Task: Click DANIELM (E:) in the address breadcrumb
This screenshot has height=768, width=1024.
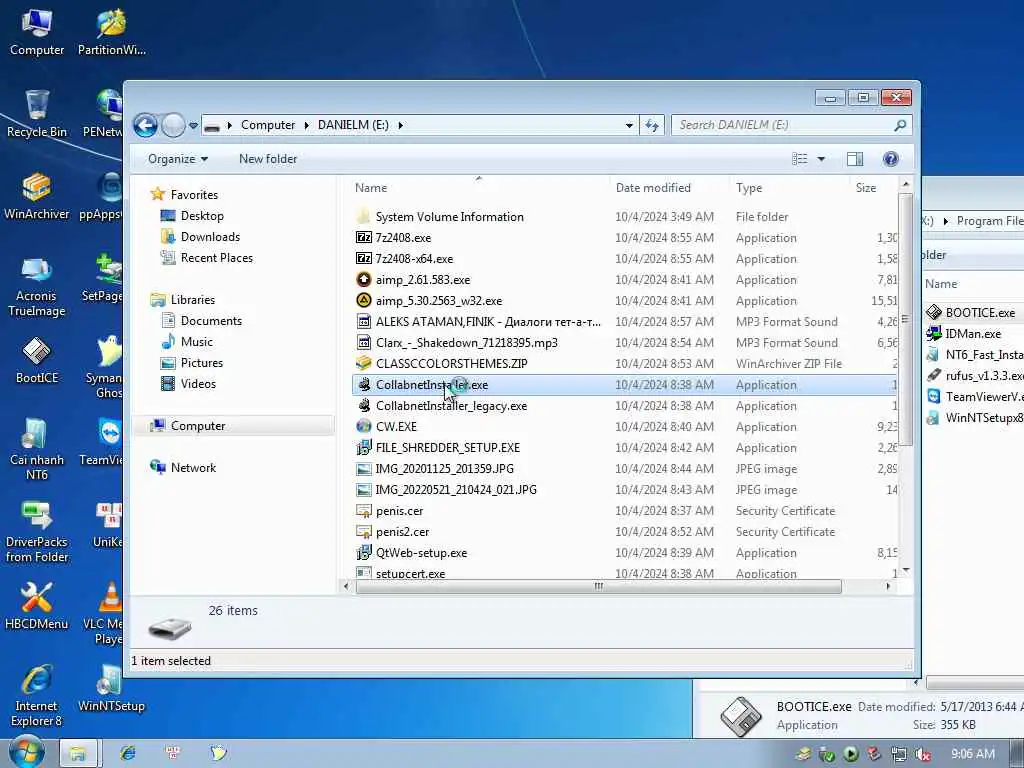Action: [353, 125]
